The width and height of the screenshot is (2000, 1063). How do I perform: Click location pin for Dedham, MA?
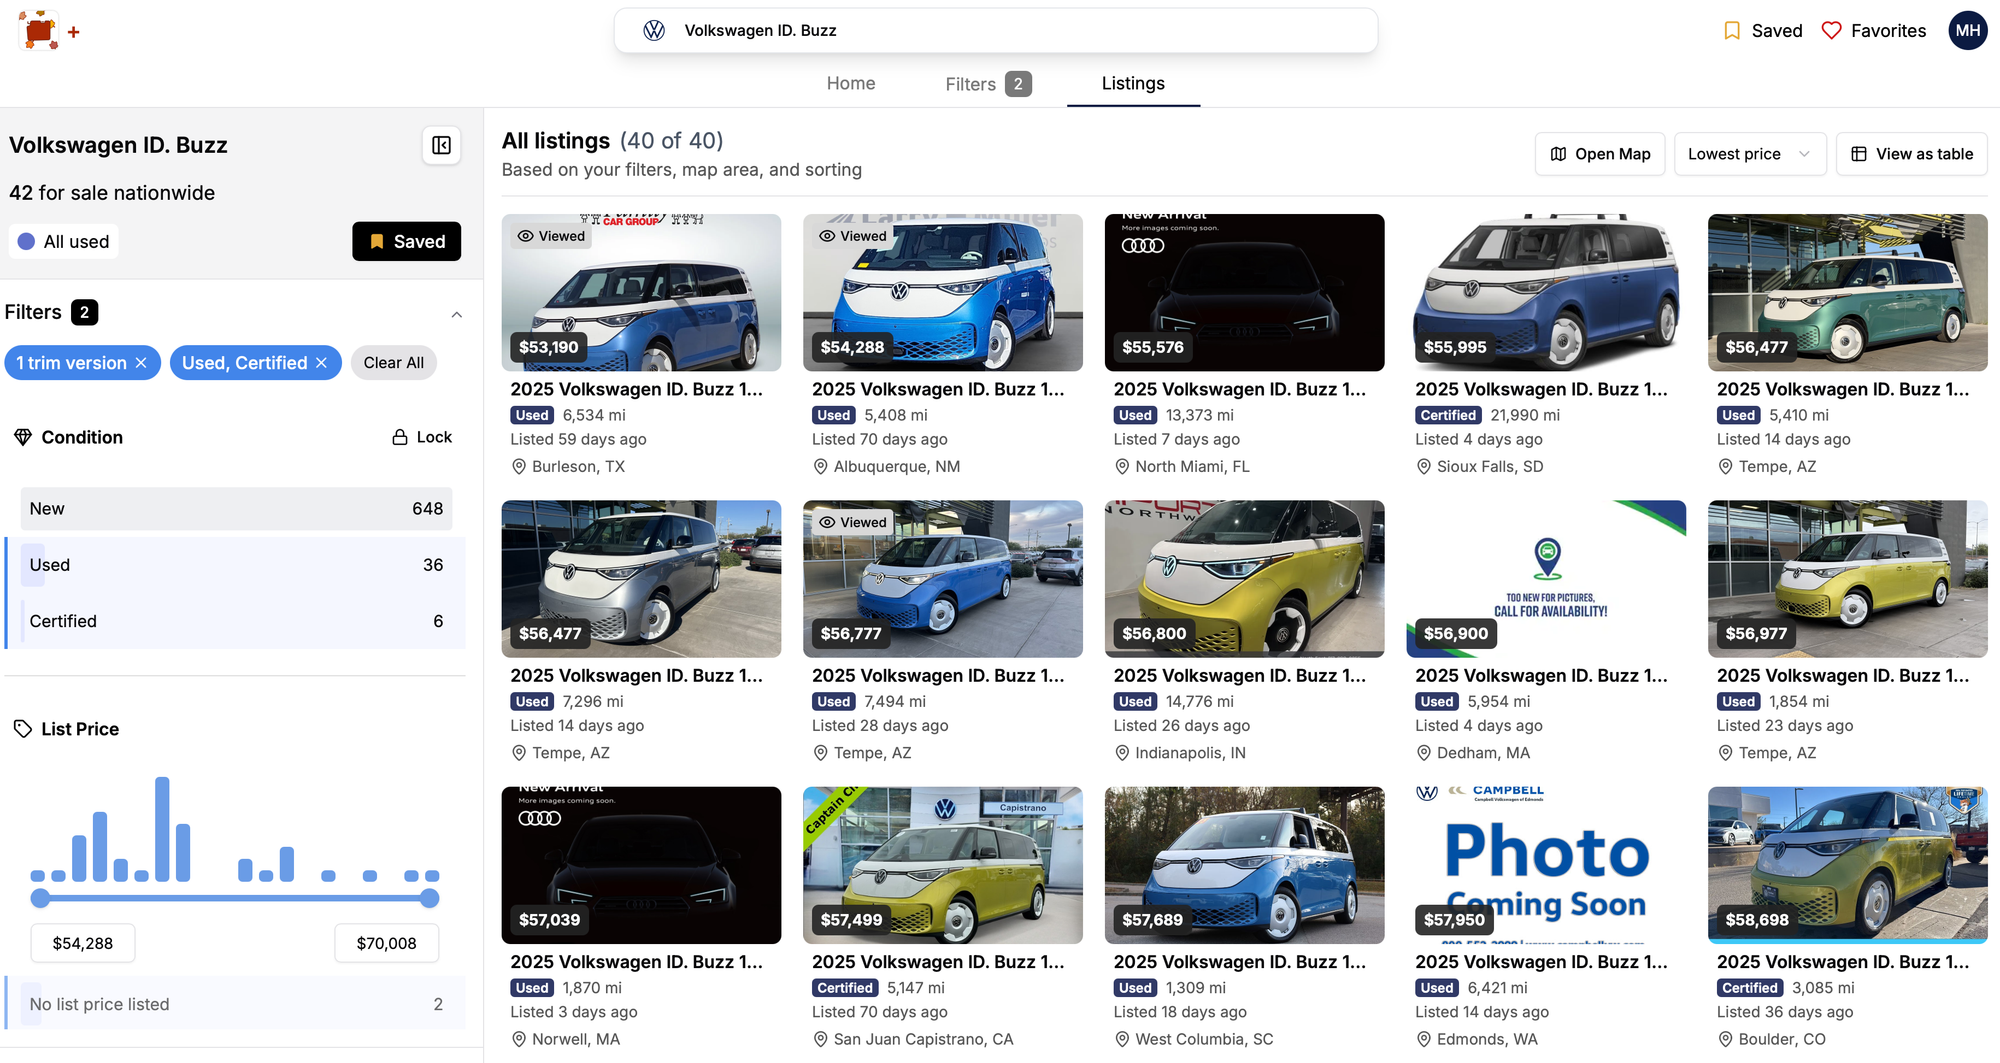click(x=1424, y=753)
